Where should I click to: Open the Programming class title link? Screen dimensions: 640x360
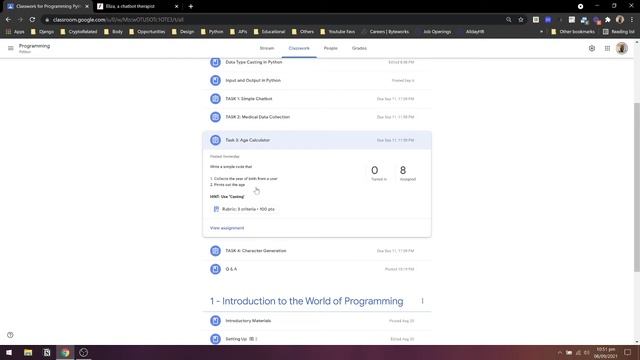34,46
